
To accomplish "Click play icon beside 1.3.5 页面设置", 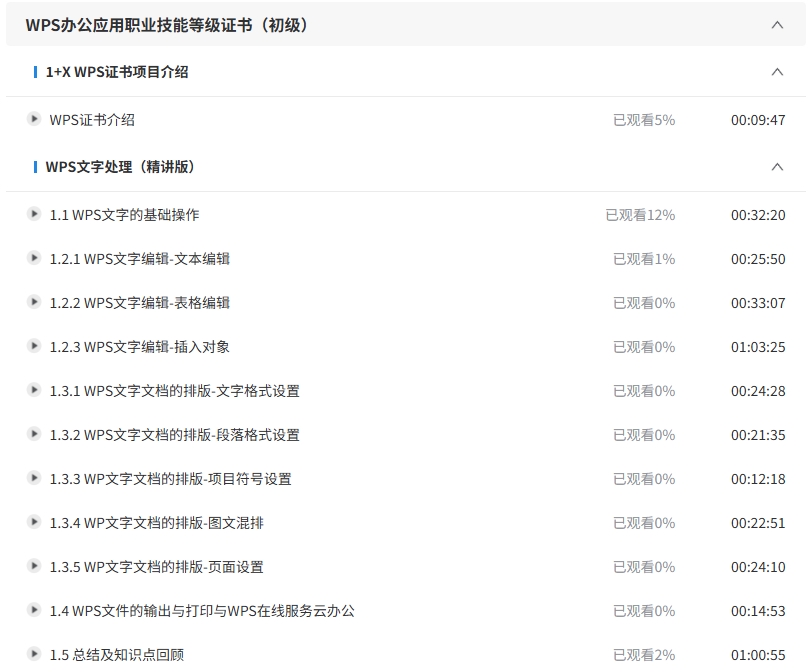I will click(x=34, y=566).
